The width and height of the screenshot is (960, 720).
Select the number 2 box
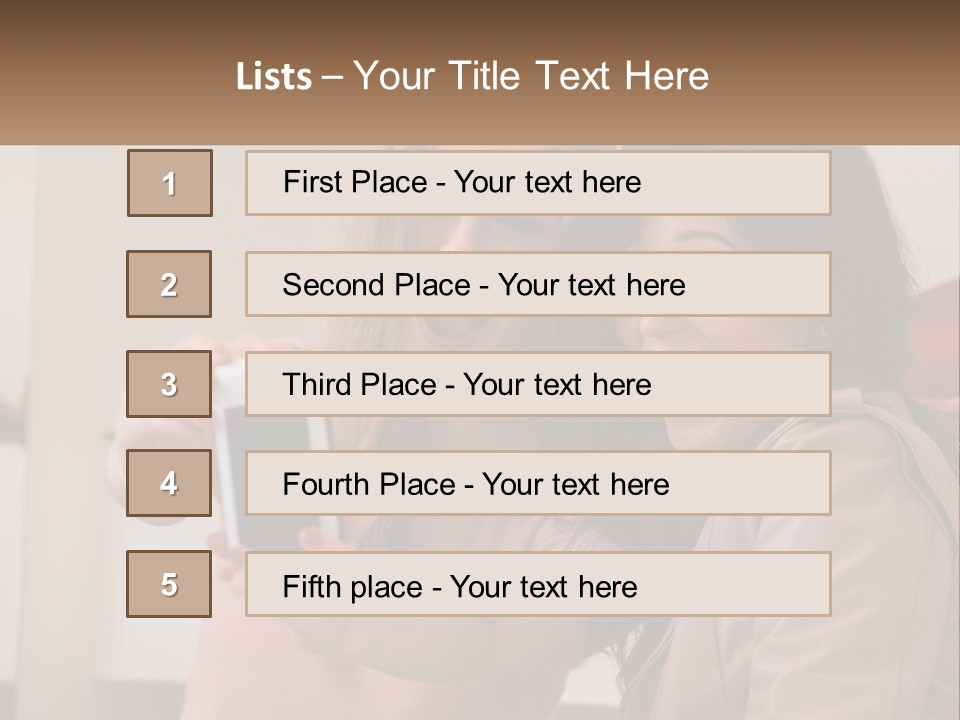169,284
